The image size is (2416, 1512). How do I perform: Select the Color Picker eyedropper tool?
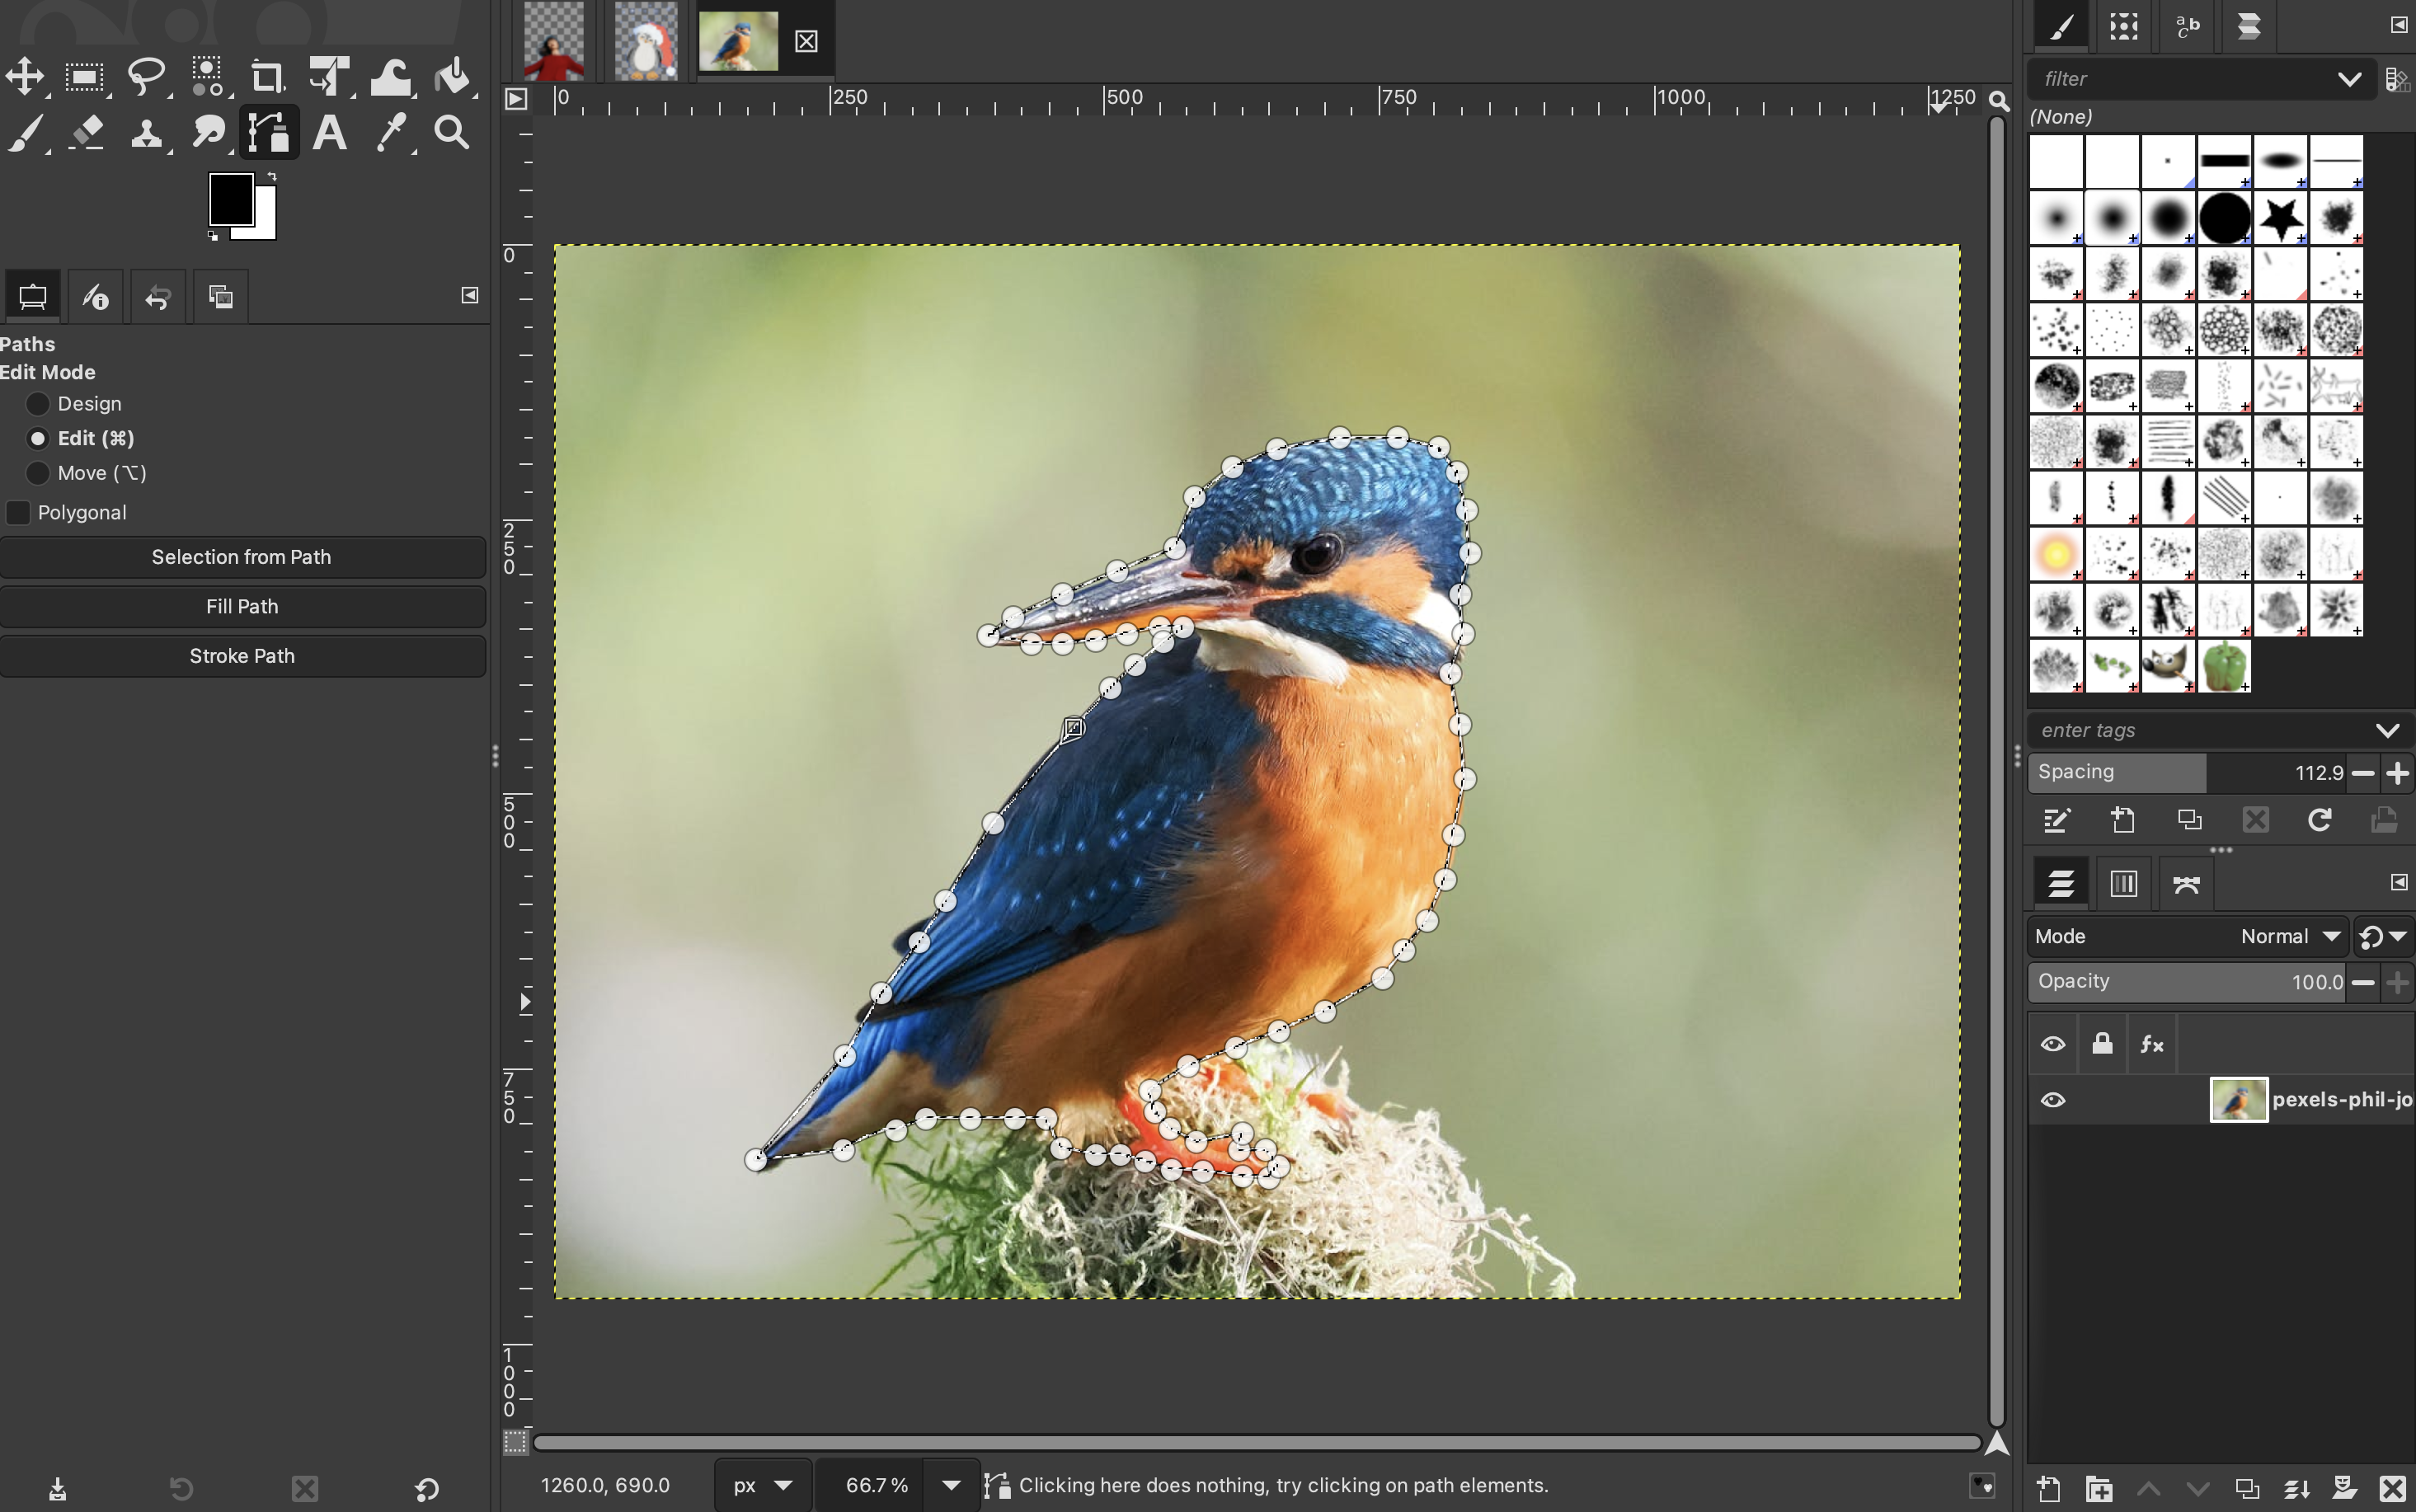(x=391, y=132)
